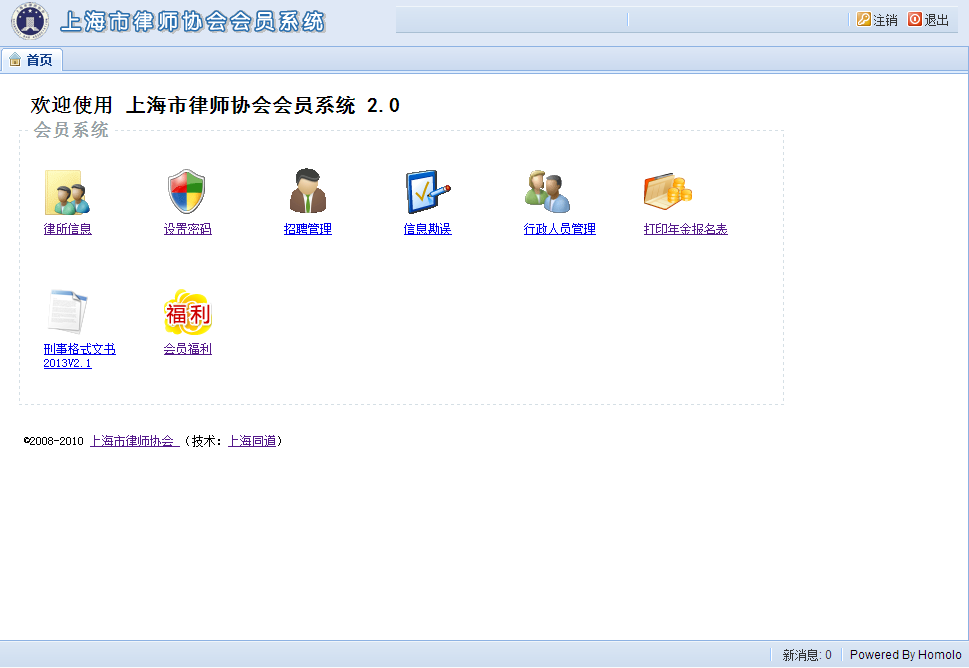Click the 行政人员管理 people icon
The height and width of the screenshot is (668, 969).
pos(547,192)
